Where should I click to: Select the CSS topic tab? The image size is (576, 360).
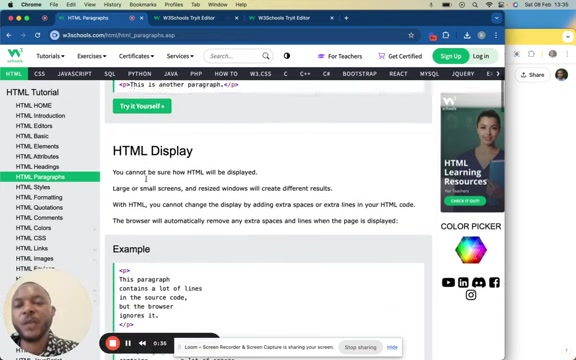pyautogui.click(x=39, y=74)
